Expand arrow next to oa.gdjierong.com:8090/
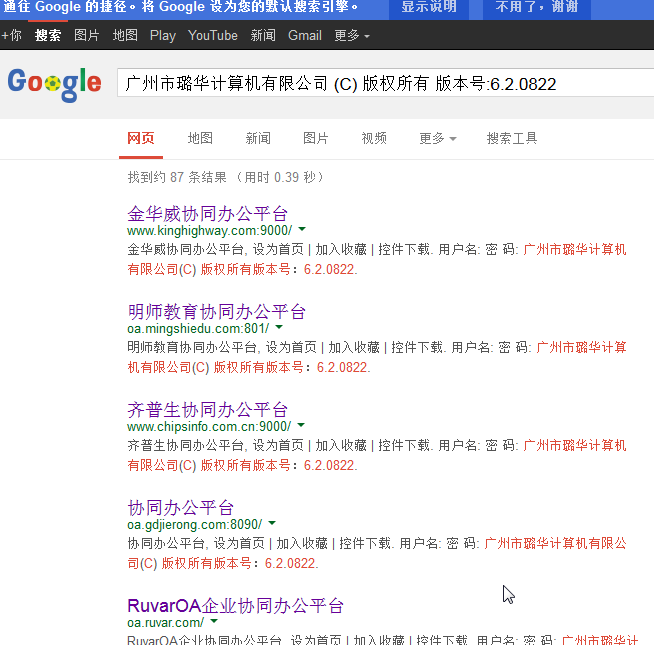Image resolution: width=654 pixels, height=645 pixels. pos(272,523)
